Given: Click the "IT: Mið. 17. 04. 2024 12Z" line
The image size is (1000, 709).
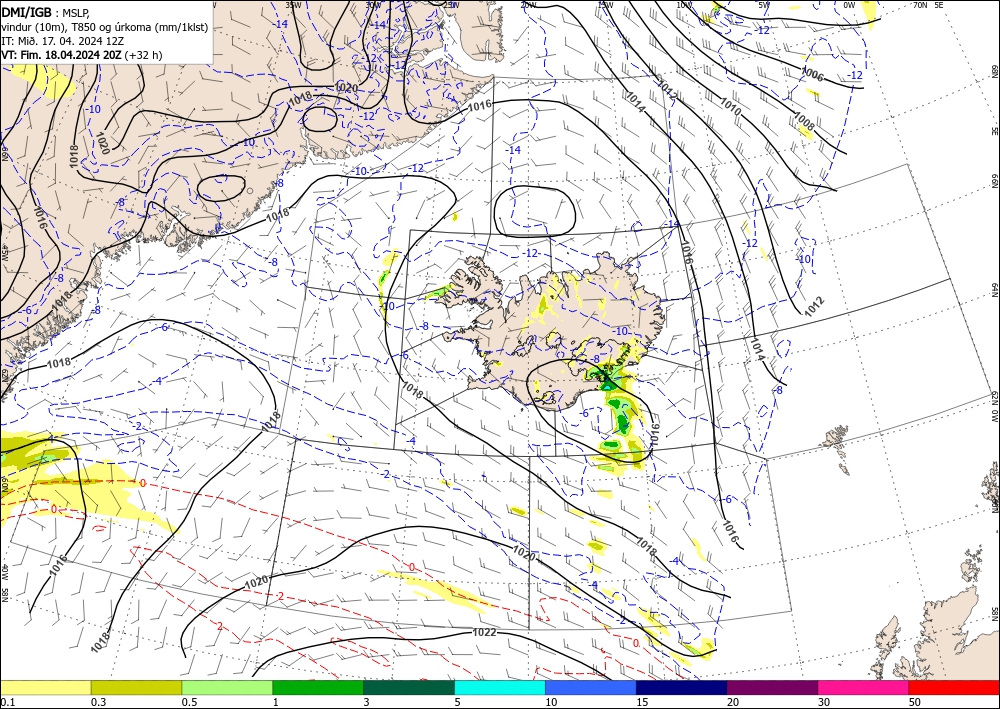Looking at the screenshot, I should tap(62, 41).
